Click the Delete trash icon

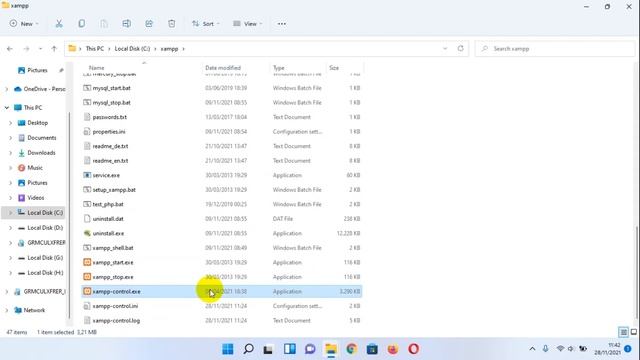coord(171,24)
